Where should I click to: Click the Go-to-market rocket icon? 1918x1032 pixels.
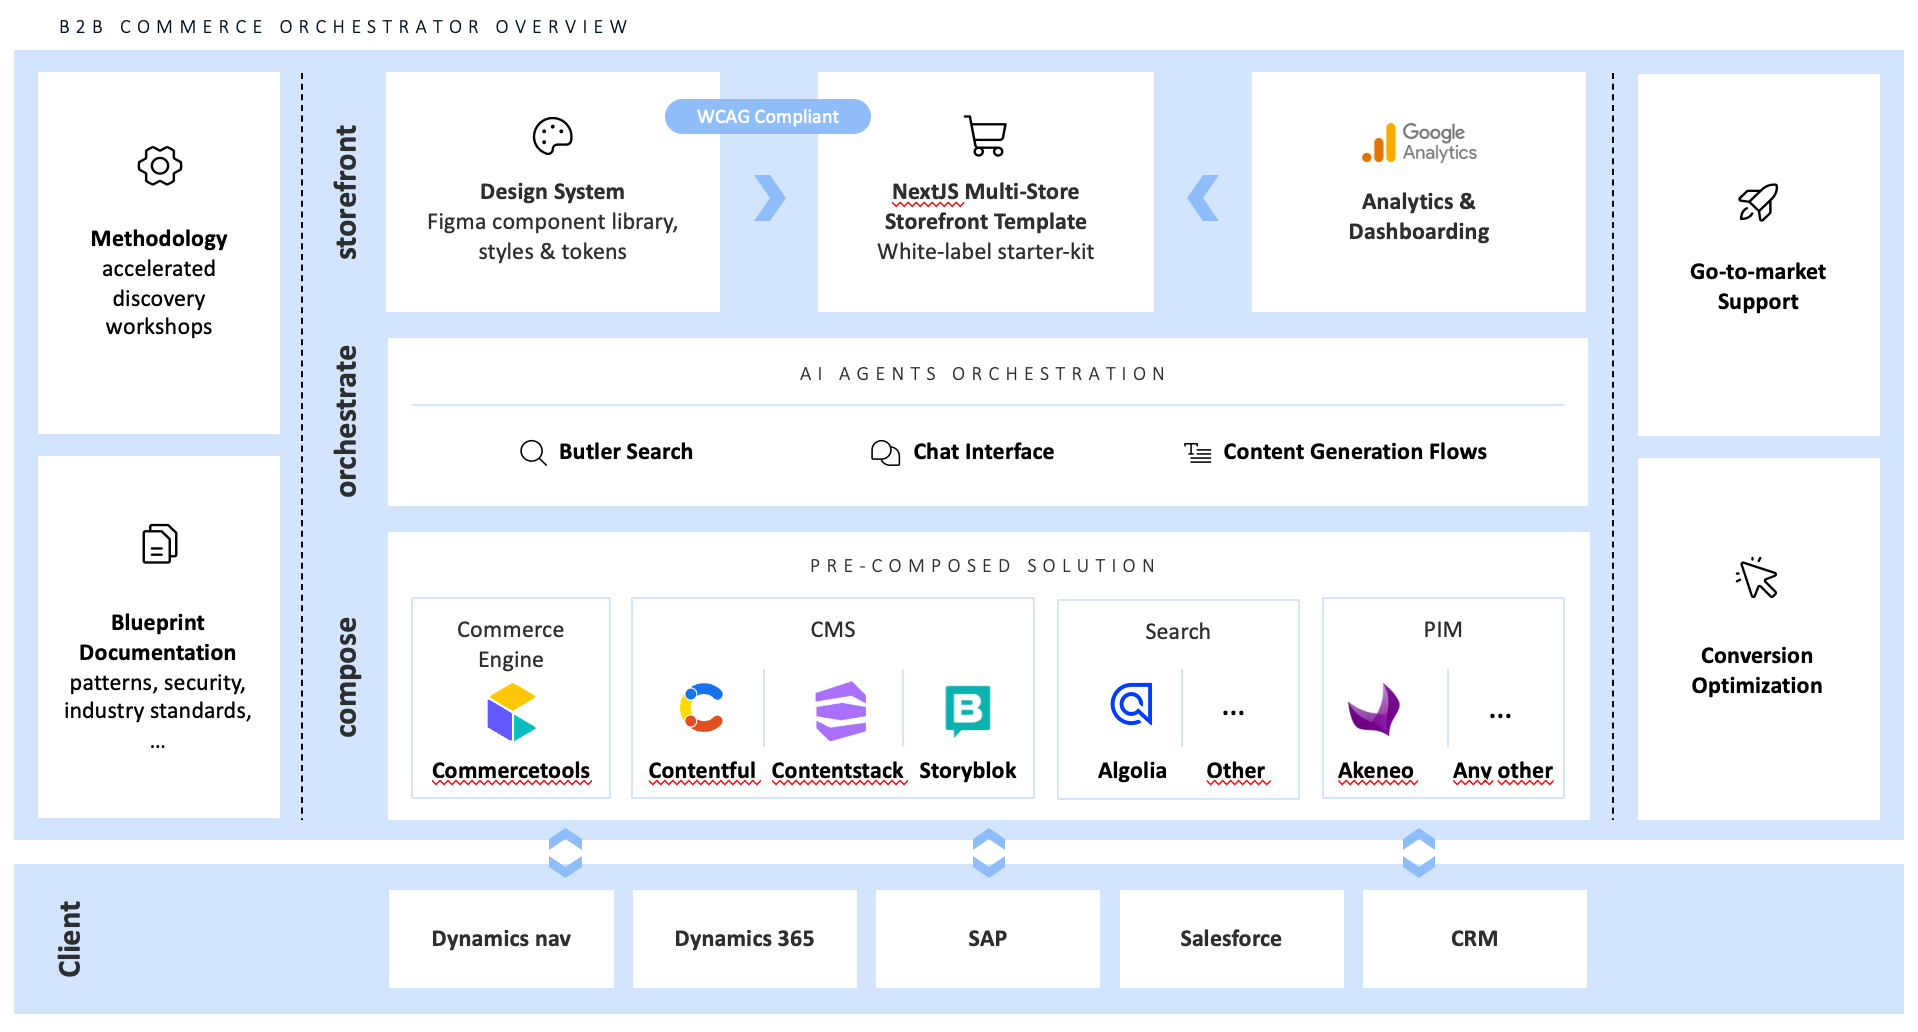[x=1757, y=203]
